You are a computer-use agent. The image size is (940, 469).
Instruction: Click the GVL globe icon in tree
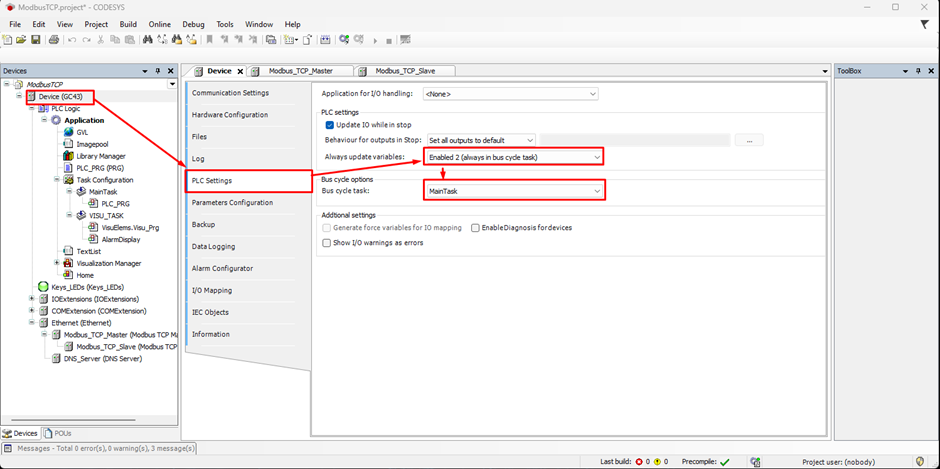pyautogui.click(x=68, y=132)
